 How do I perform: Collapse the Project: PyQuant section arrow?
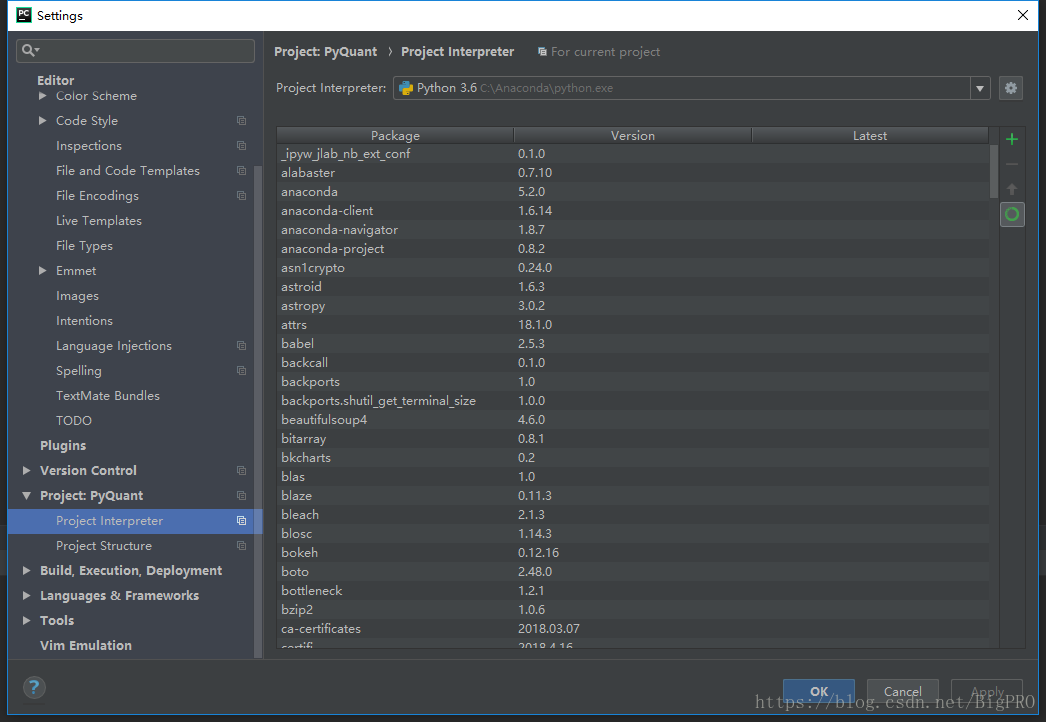click(x=27, y=496)
